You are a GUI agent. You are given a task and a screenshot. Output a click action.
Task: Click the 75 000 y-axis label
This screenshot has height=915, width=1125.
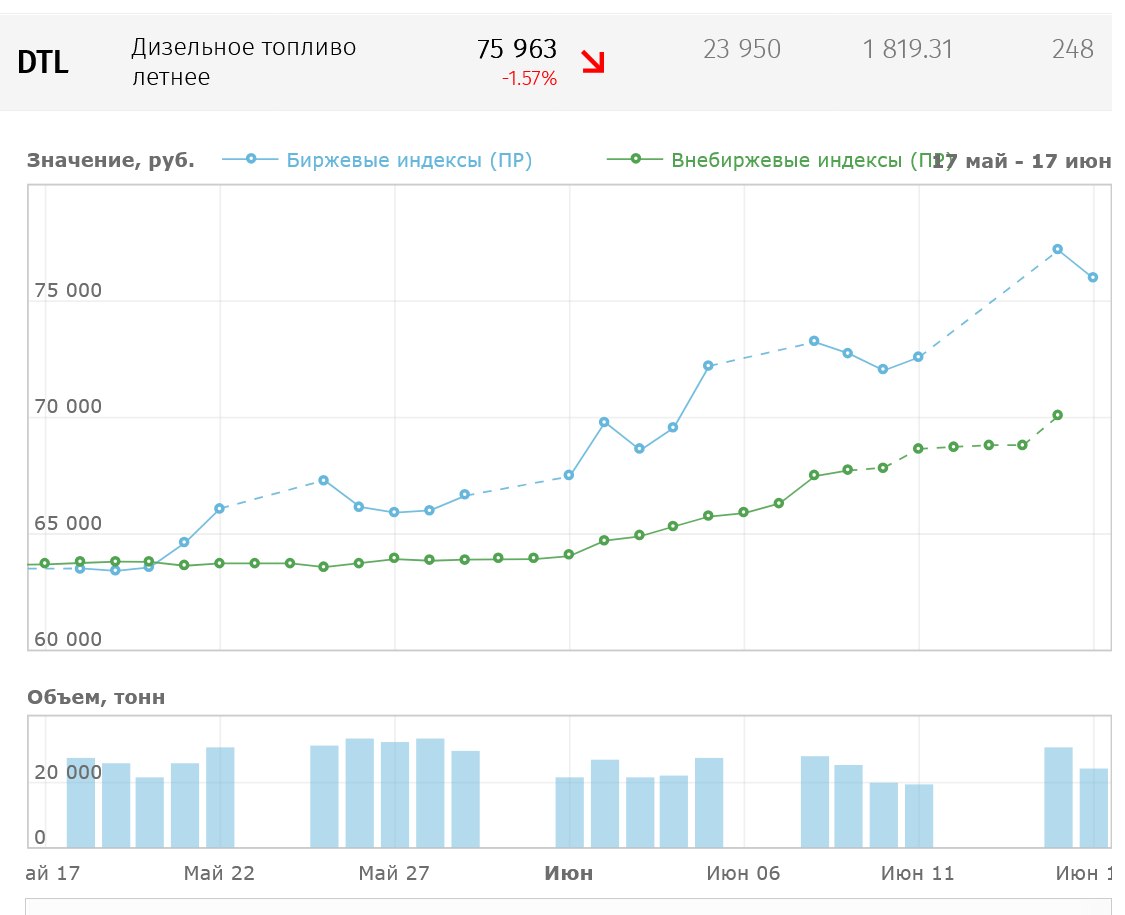click(x=68, y=291)
